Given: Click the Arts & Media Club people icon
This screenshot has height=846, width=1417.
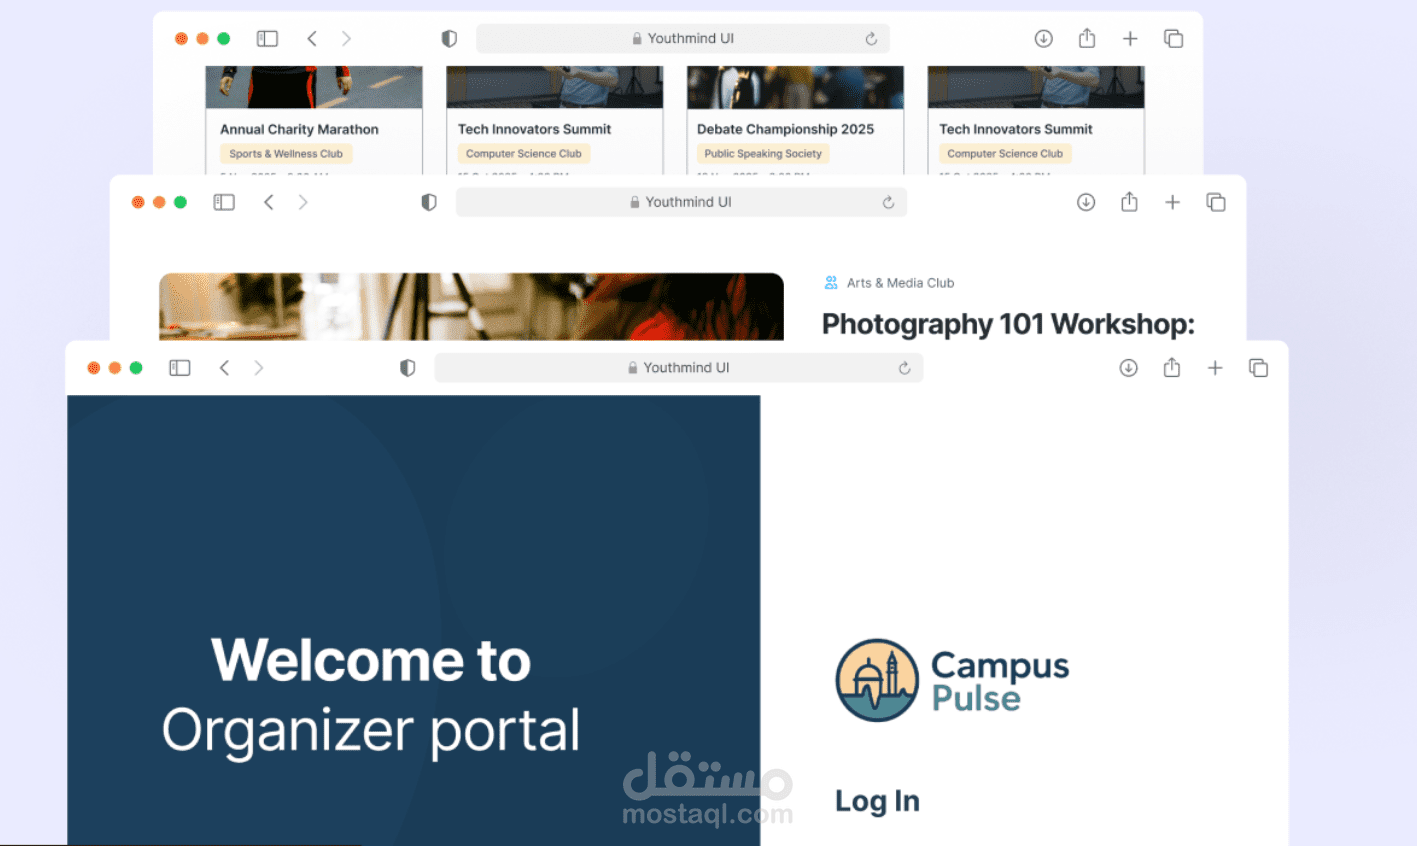Looking at the screenshot, I should coord(831,283).
